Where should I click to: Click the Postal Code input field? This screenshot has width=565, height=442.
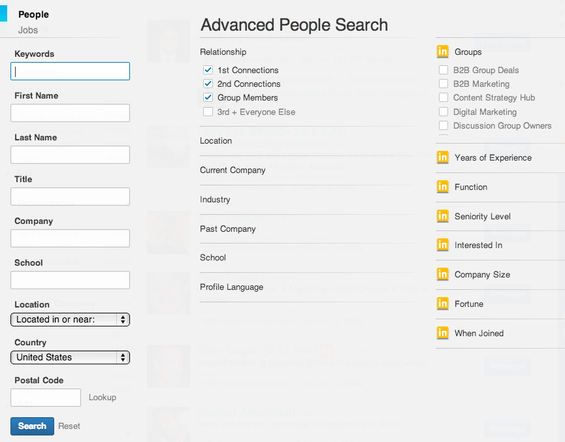tap(45, 397)
